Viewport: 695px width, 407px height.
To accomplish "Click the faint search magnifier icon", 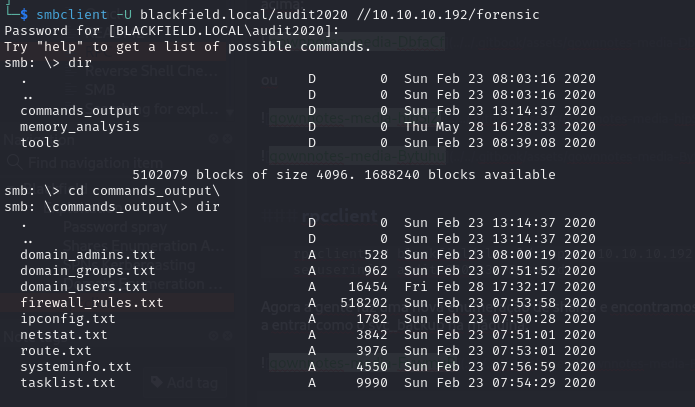I will pyautogui.click(x=14, y=162).
